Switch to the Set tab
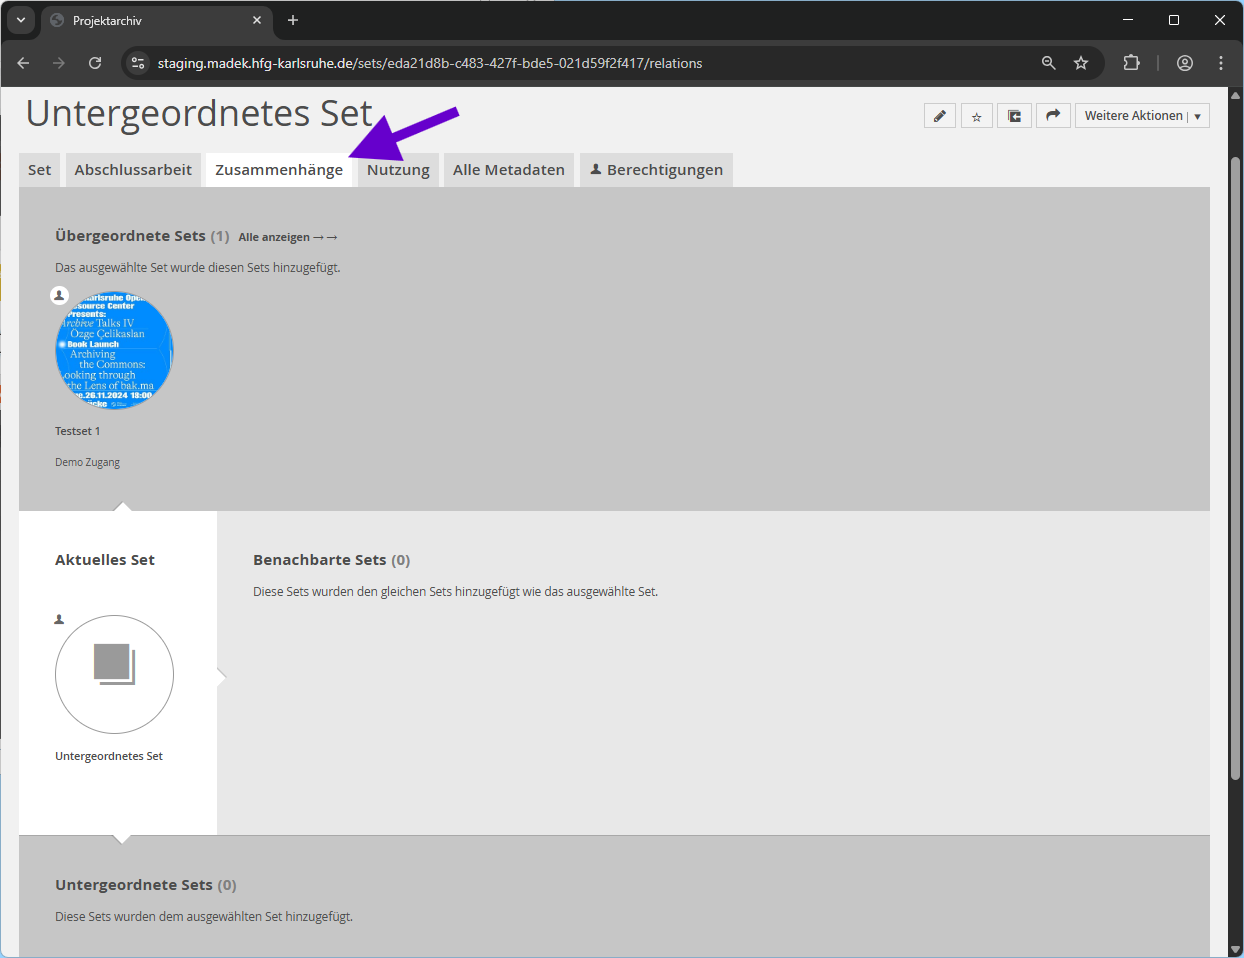Image resolution: width=1244 pixels, height=958 pixels. coord(40,170)
